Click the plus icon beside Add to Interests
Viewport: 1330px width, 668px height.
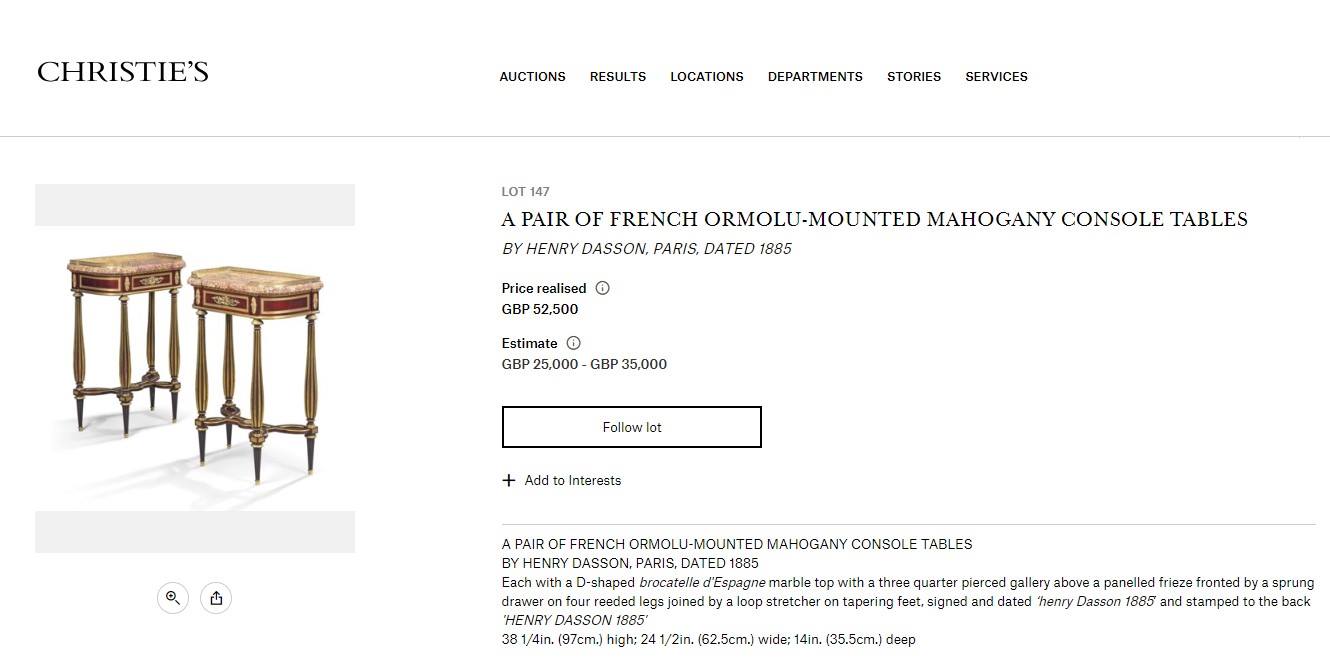point(509,481)
